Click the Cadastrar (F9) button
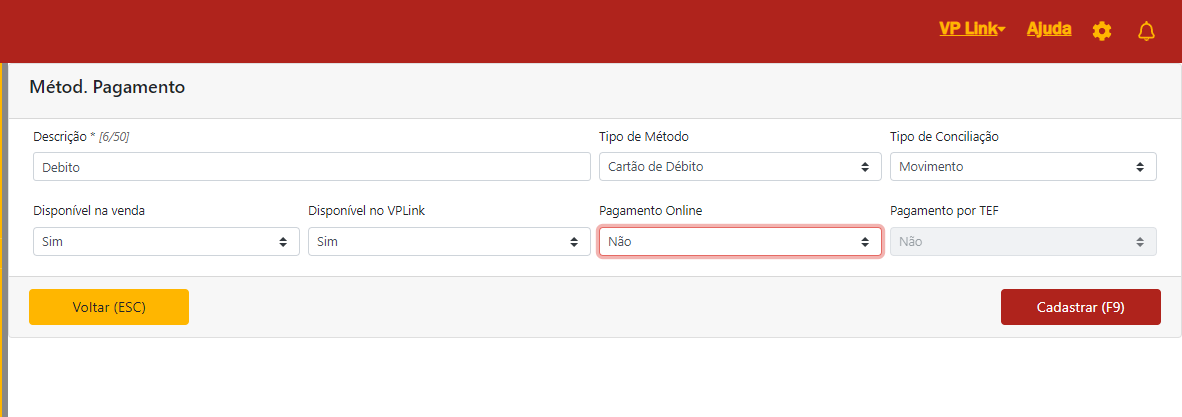The image size is (1182, 417). coord(1080,307)
